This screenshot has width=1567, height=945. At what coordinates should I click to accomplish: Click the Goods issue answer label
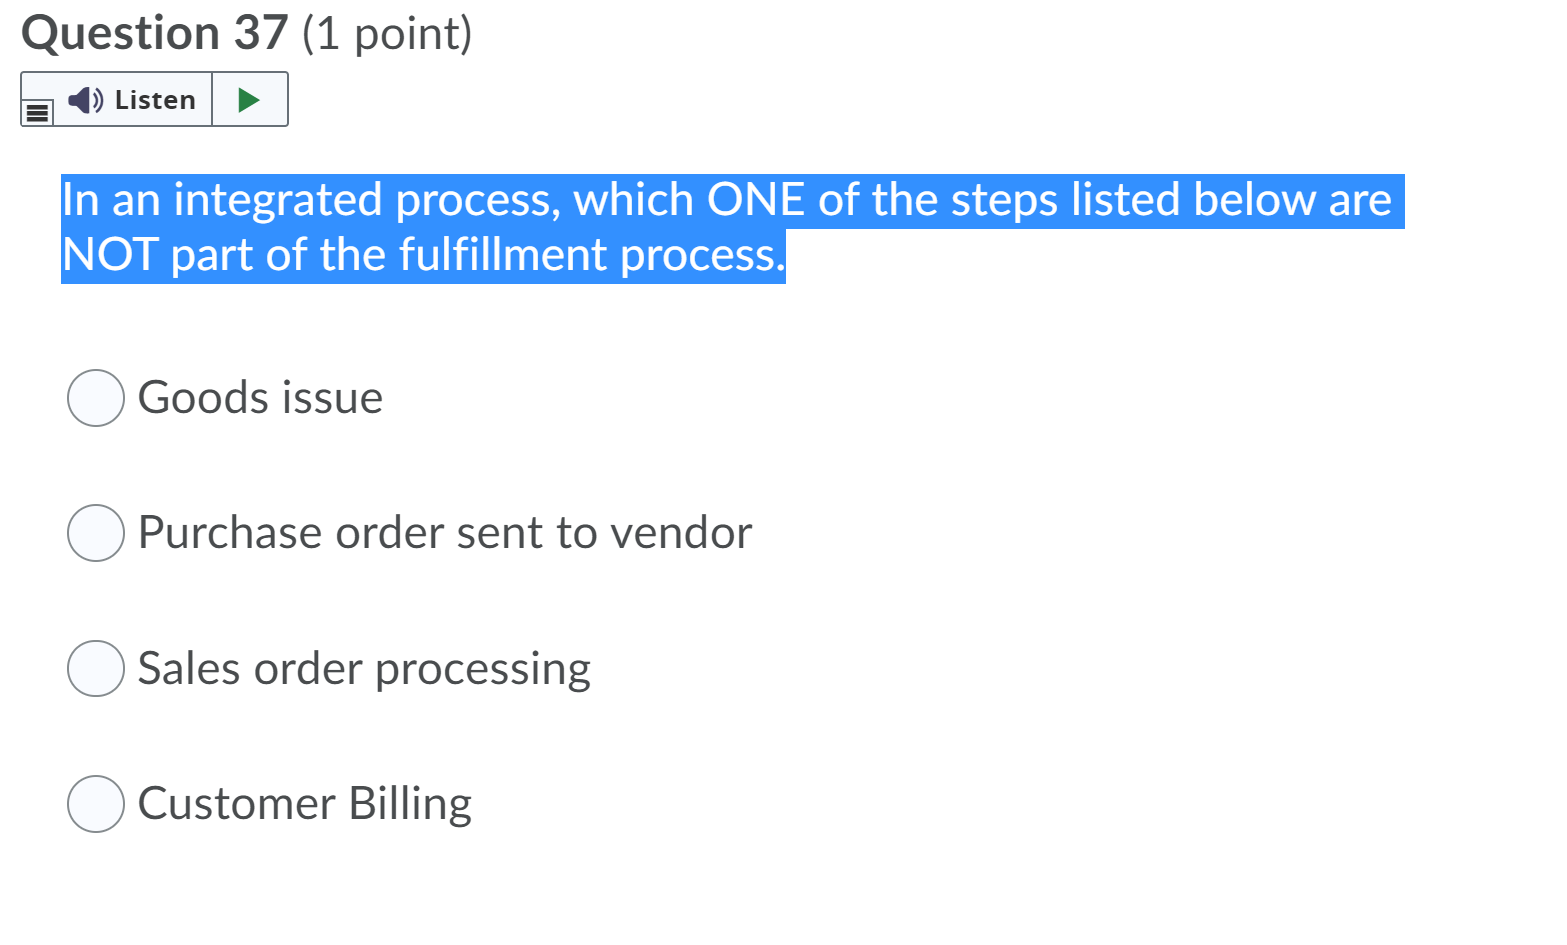tap(260, 397)
